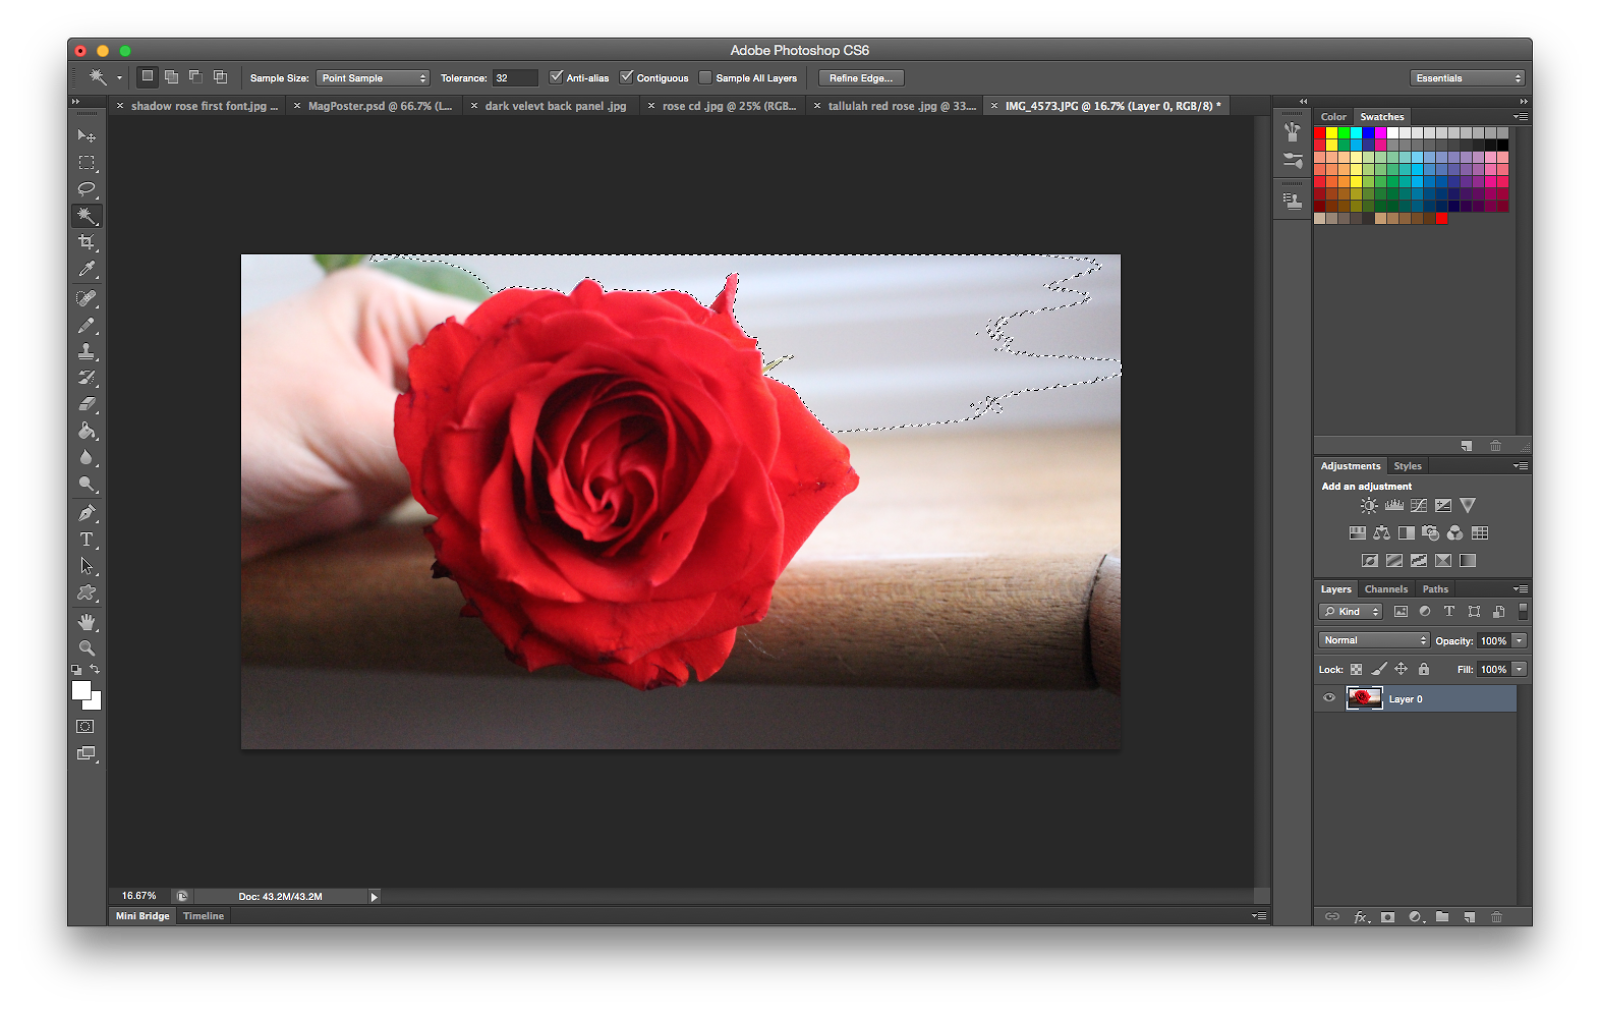Open the Sample Size dropdown
The image size is (1600, 1018).
point(373,78)
